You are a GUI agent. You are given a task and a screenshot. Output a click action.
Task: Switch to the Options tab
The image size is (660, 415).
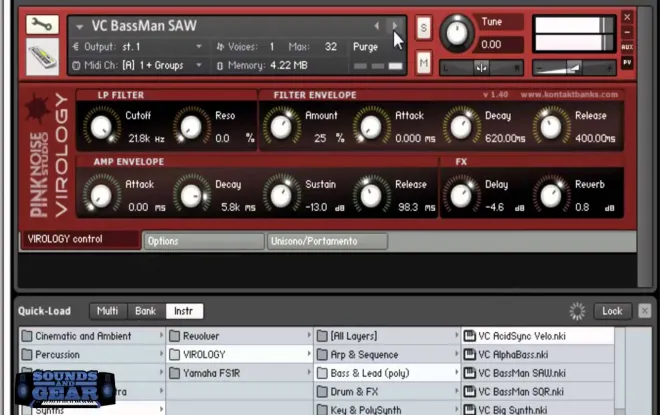point(204,241)
